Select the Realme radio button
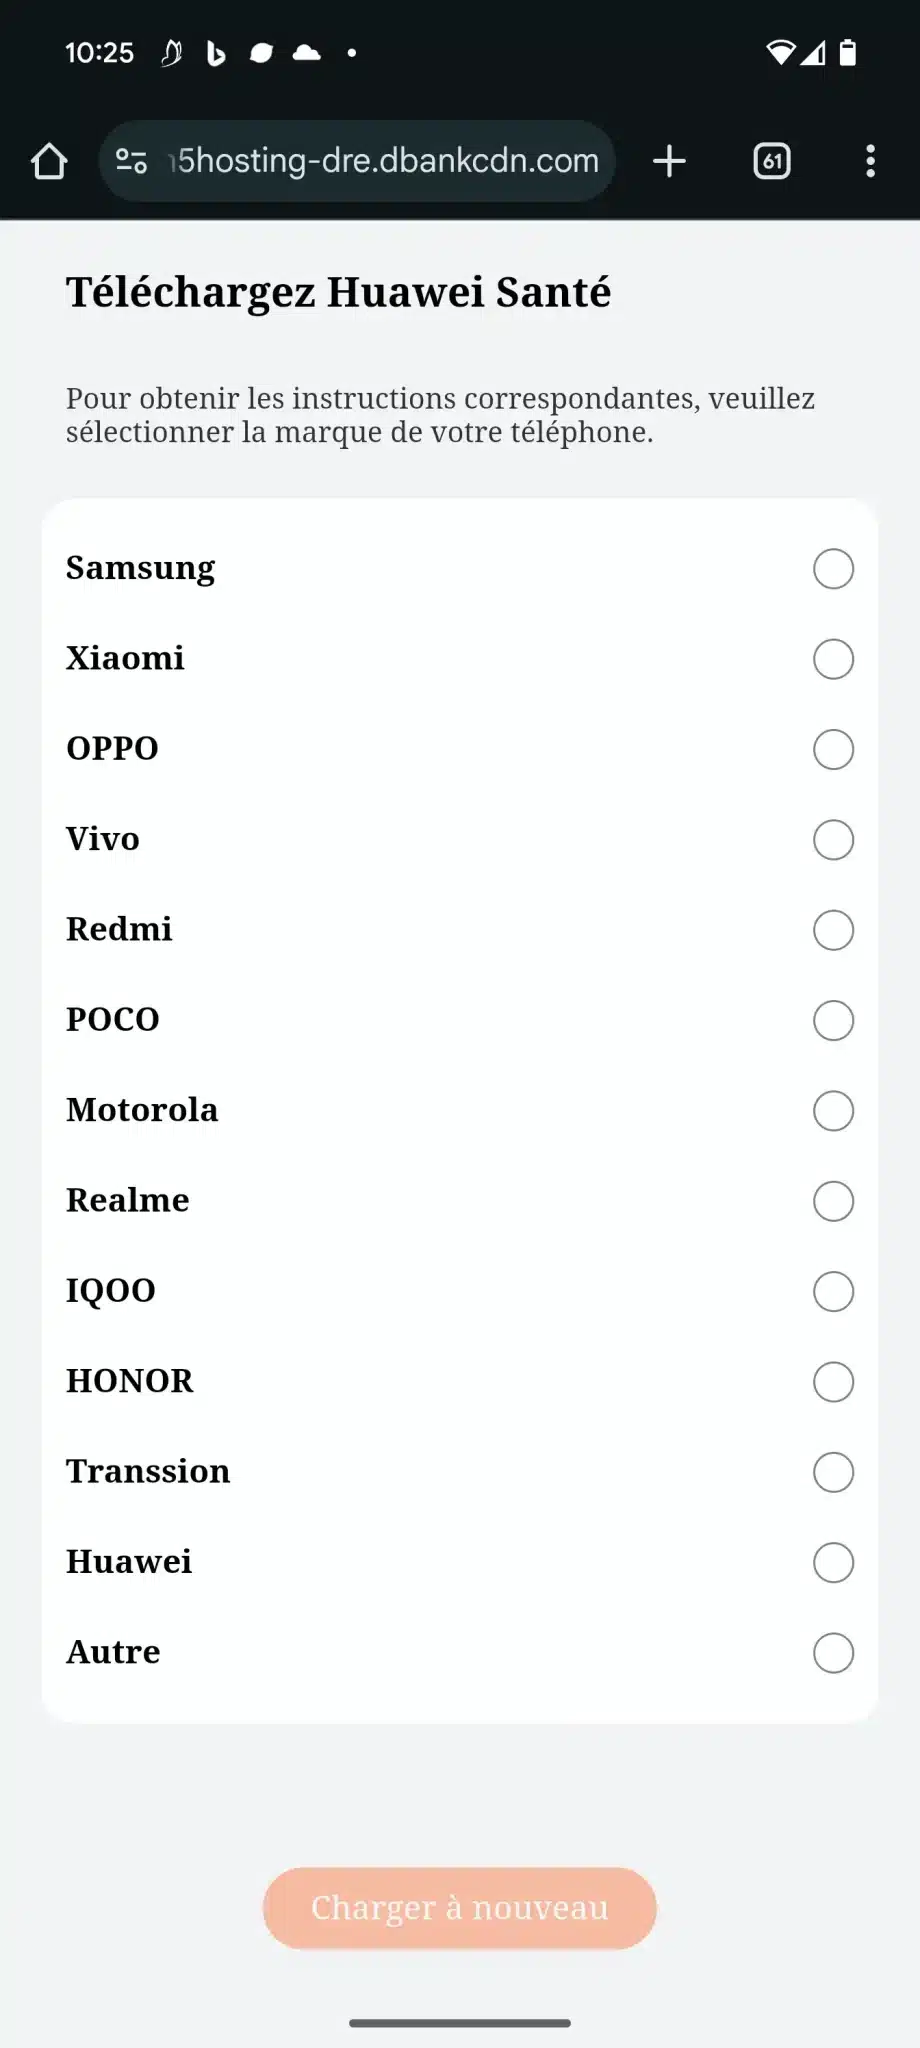The width and height of the screenshot is (920, 2048). (x=833, y=1201)
